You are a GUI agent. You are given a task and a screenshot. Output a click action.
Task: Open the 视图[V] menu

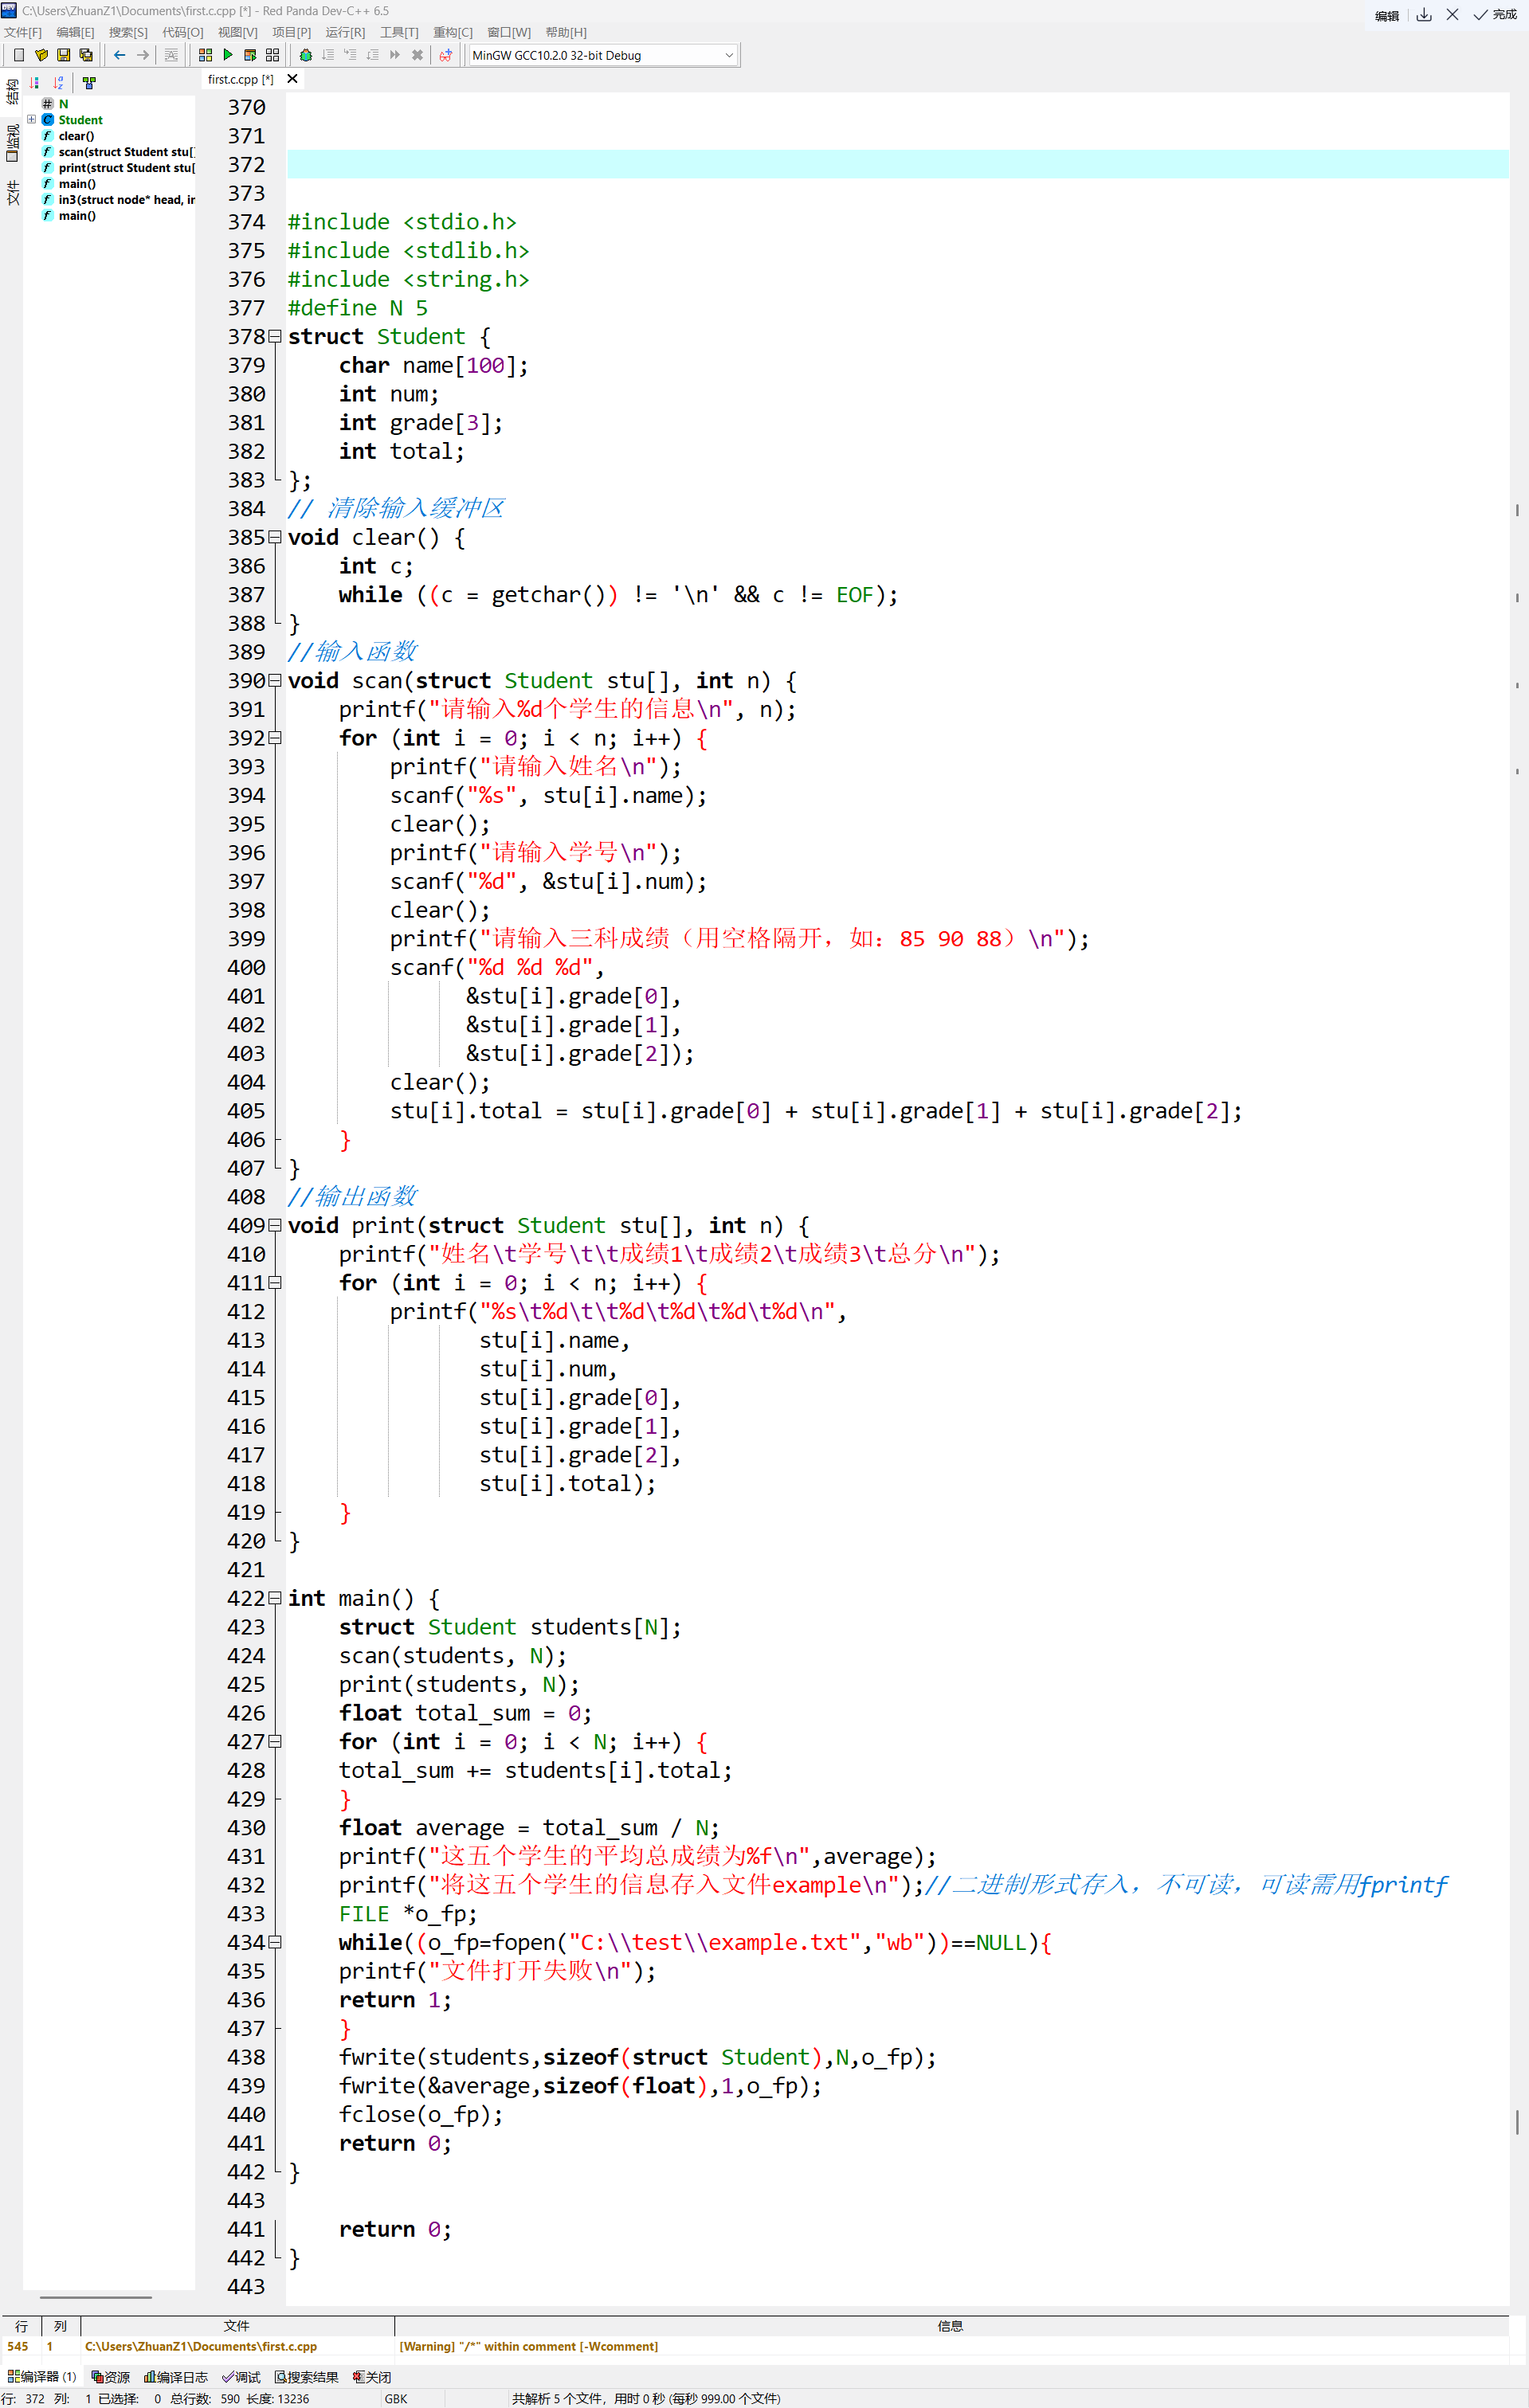click(x=238, y=33)
